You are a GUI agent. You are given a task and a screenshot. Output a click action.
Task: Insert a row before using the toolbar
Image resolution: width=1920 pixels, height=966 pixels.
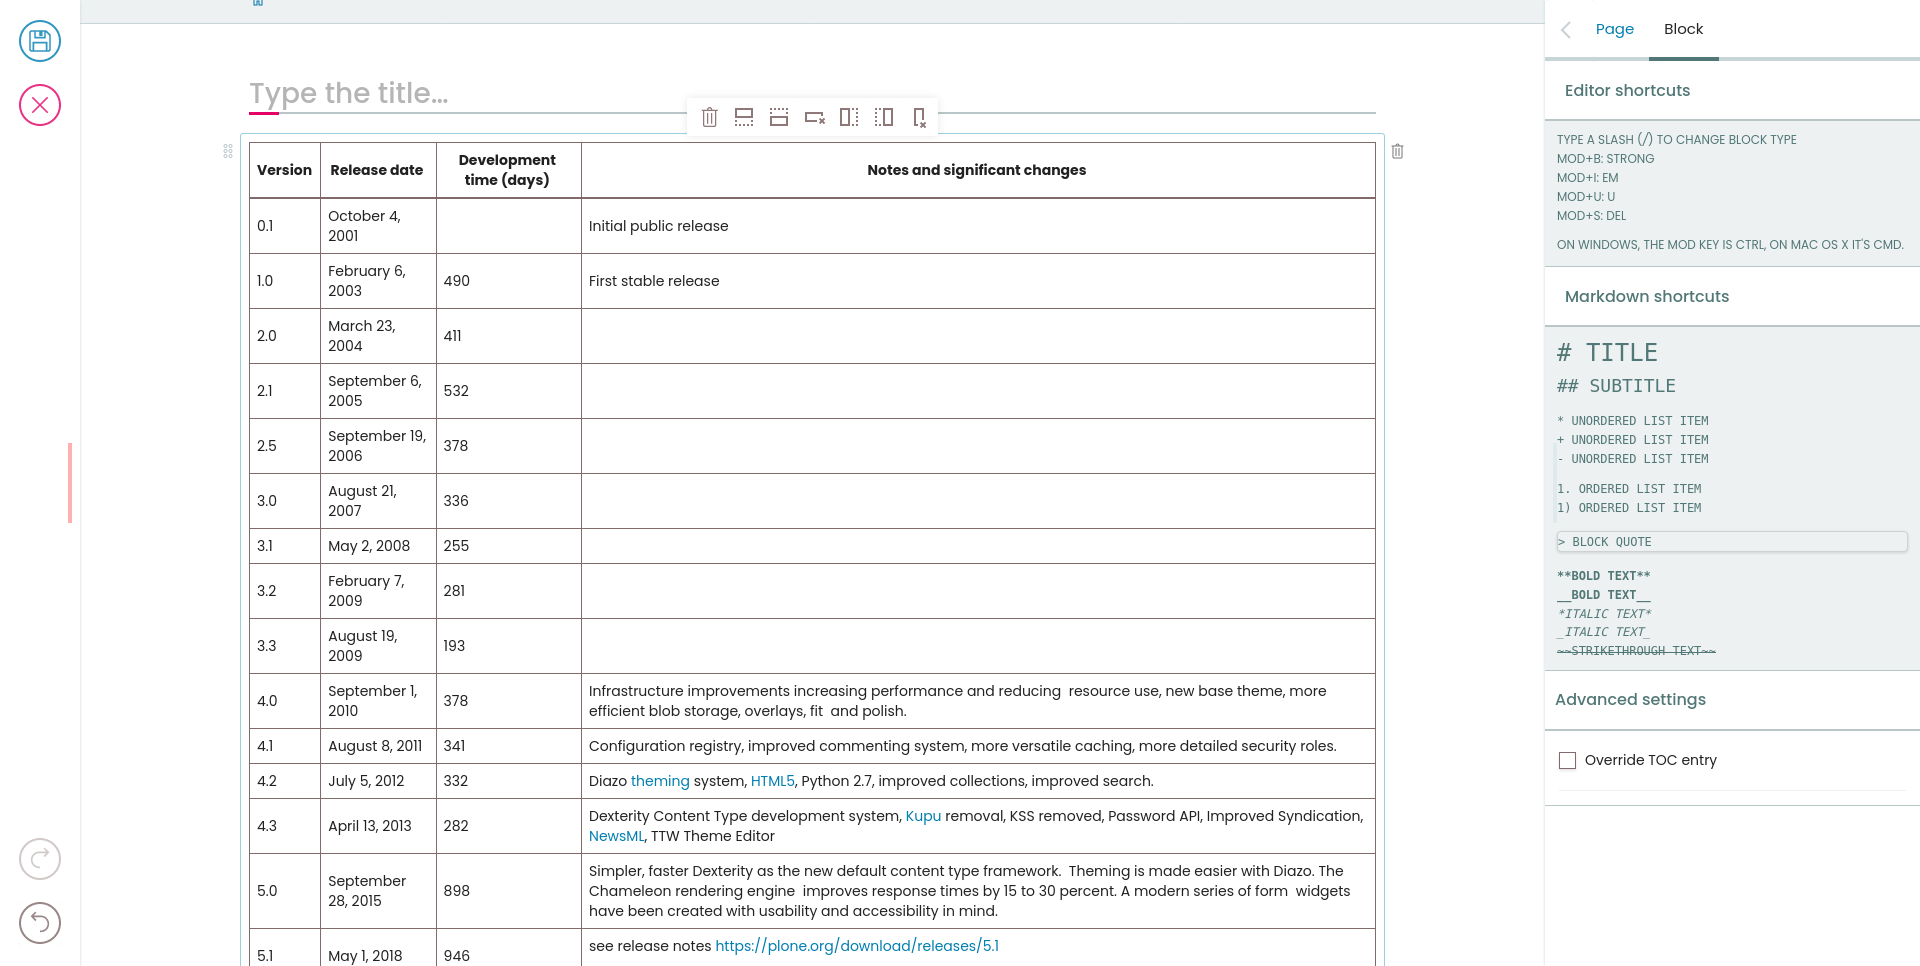pyautogui.click(x=779, y=117)
